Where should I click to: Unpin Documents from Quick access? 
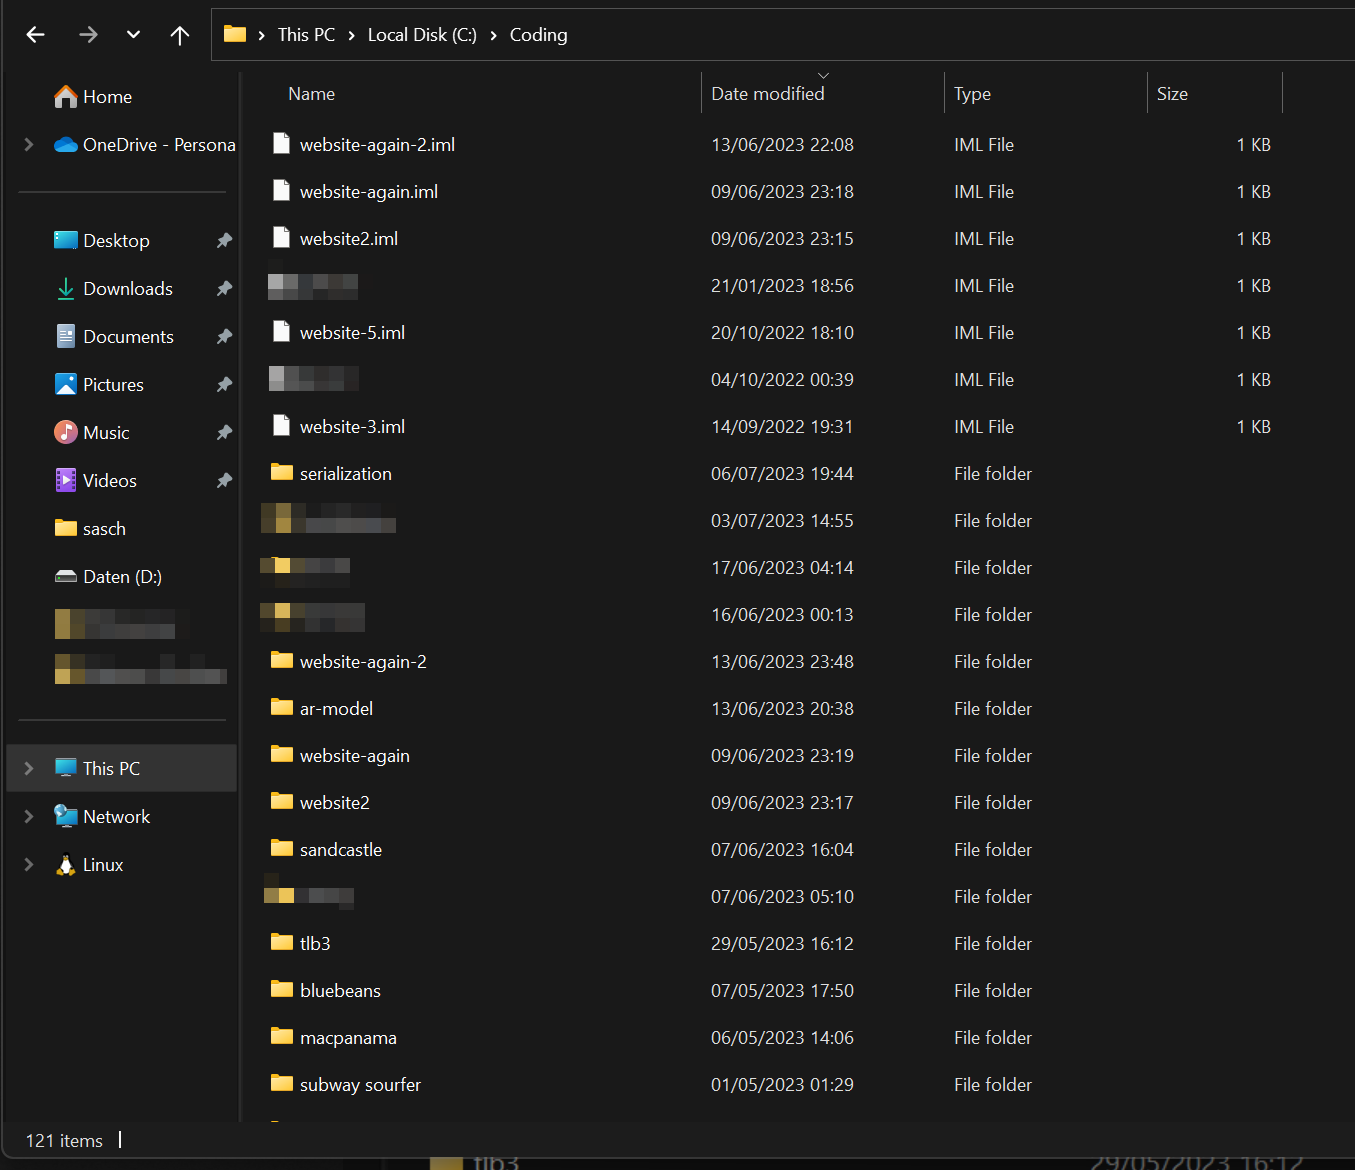coord(224,336)
